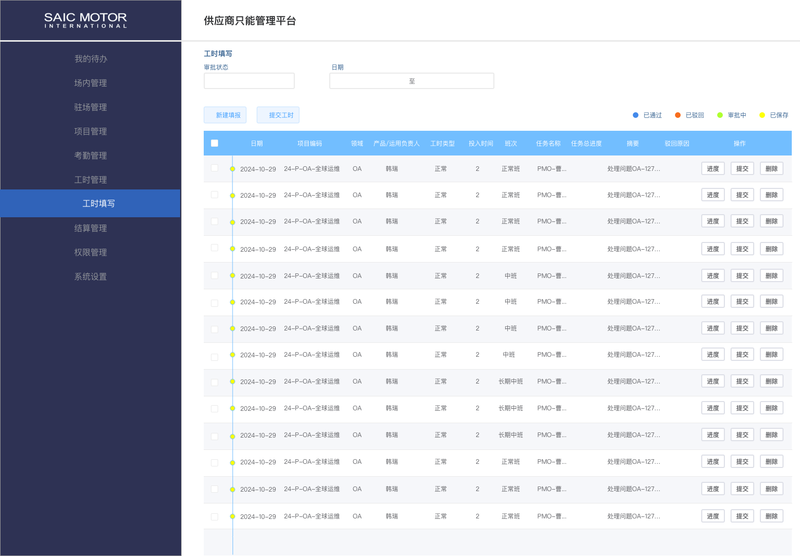The width and height of the screenshot is (800, 556).
Task: Click the SAIC MOTOR International logo
Action: coord(85,20)
